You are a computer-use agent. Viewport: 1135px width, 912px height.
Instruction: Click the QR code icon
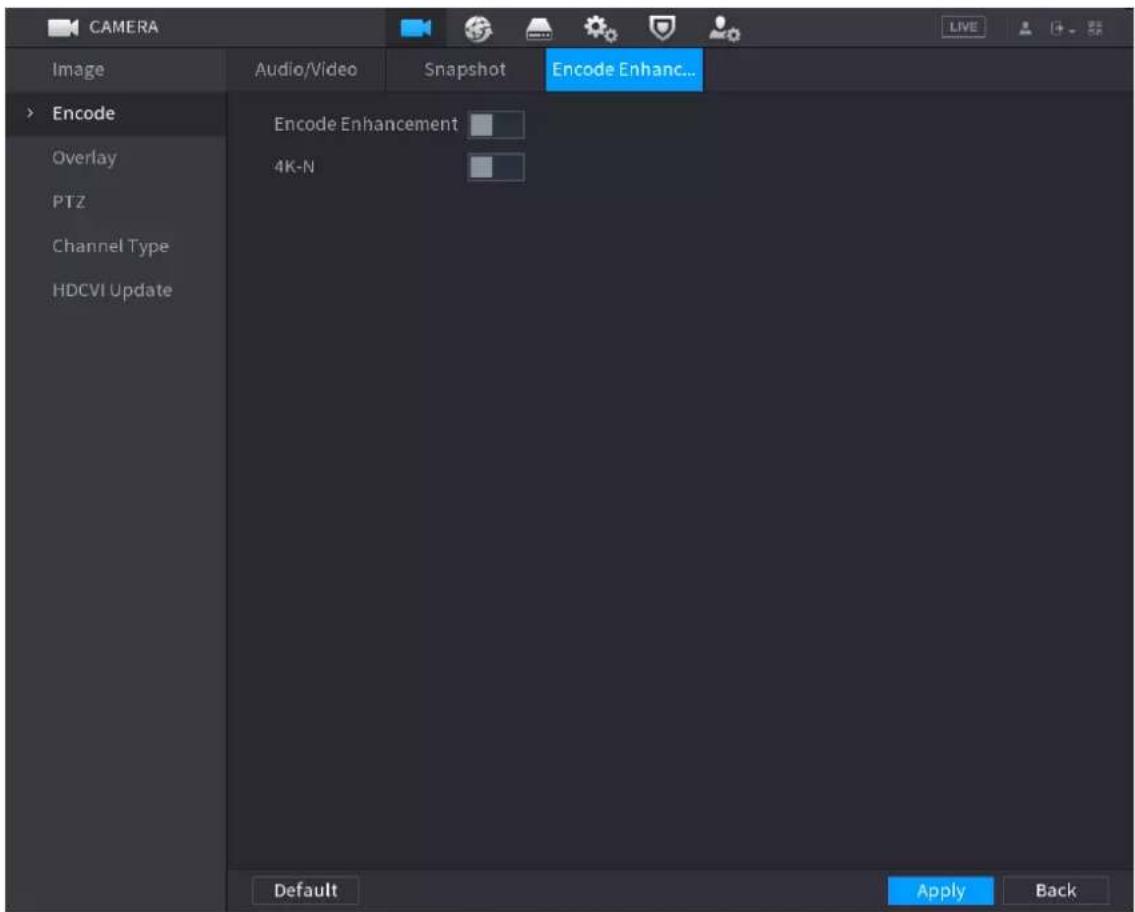[1095, 28]
